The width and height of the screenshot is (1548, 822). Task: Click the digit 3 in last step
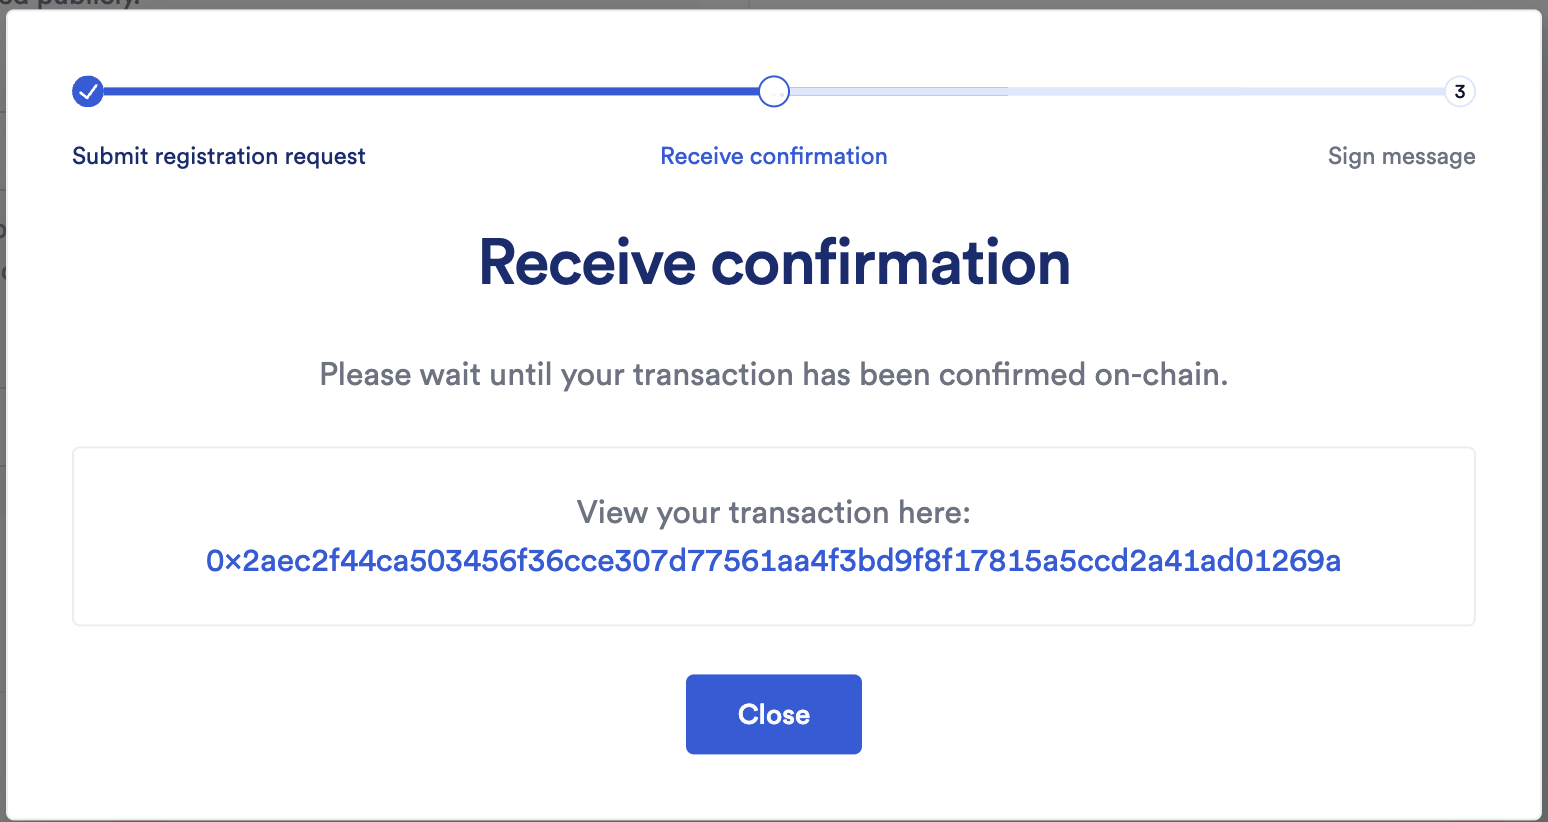pyautogui.click(x=1460, y=92)
